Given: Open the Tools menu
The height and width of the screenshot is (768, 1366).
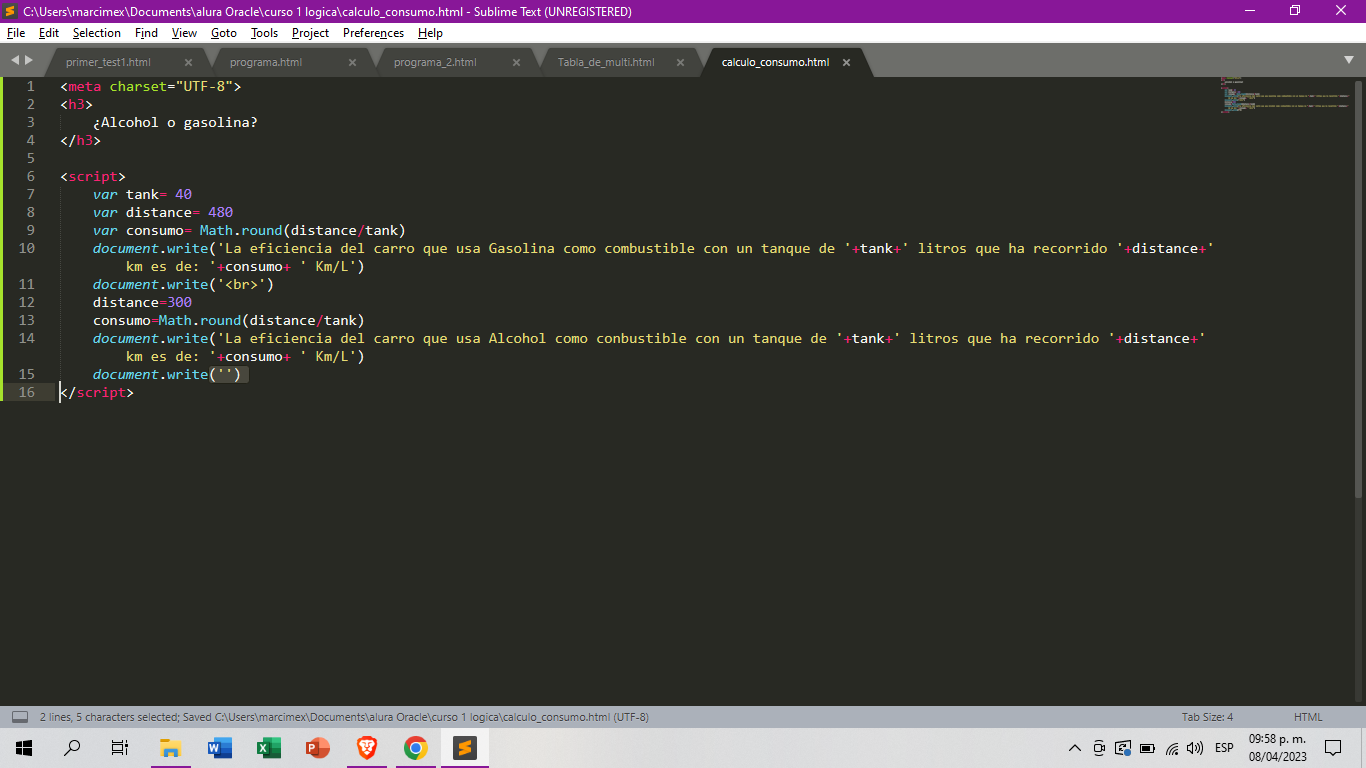Looking at the screenshot, I should (x=265, y=33).
